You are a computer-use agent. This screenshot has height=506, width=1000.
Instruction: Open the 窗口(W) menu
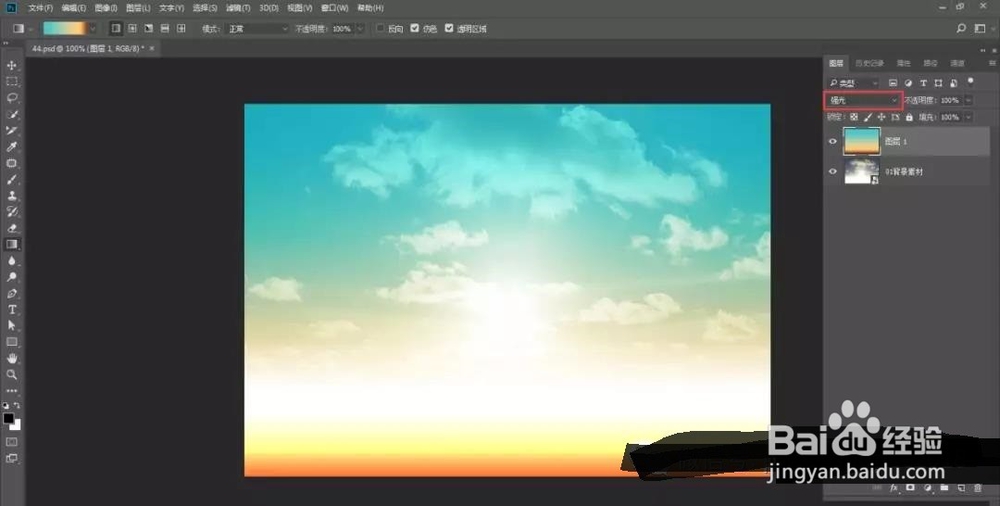coord(335,8)
